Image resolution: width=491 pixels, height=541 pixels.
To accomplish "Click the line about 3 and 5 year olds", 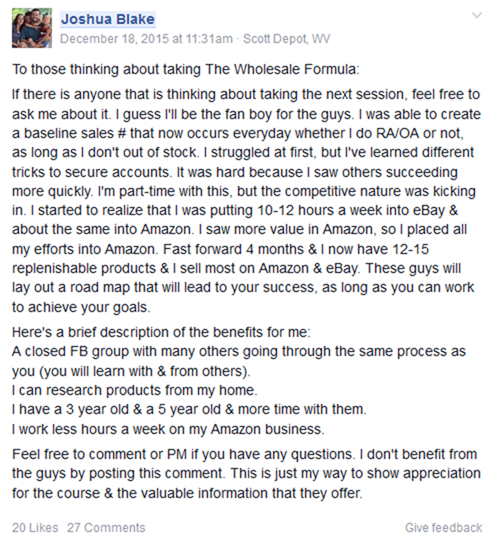I will tap(189, 409).
